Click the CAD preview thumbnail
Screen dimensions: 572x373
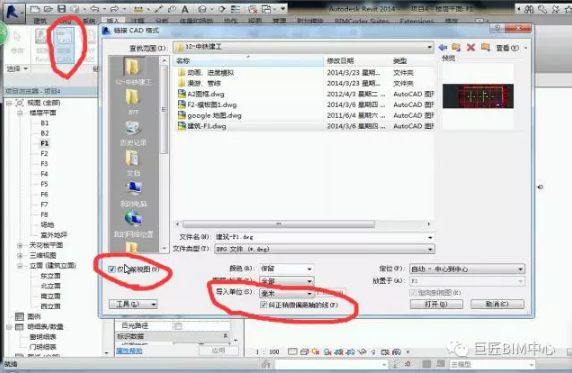tap(478, 96)
